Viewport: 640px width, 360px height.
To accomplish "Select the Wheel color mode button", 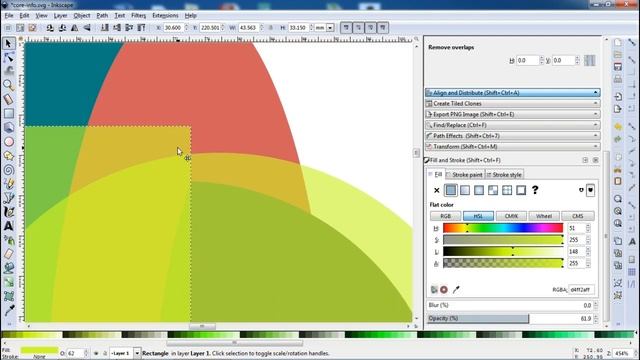I will point(544,216).
